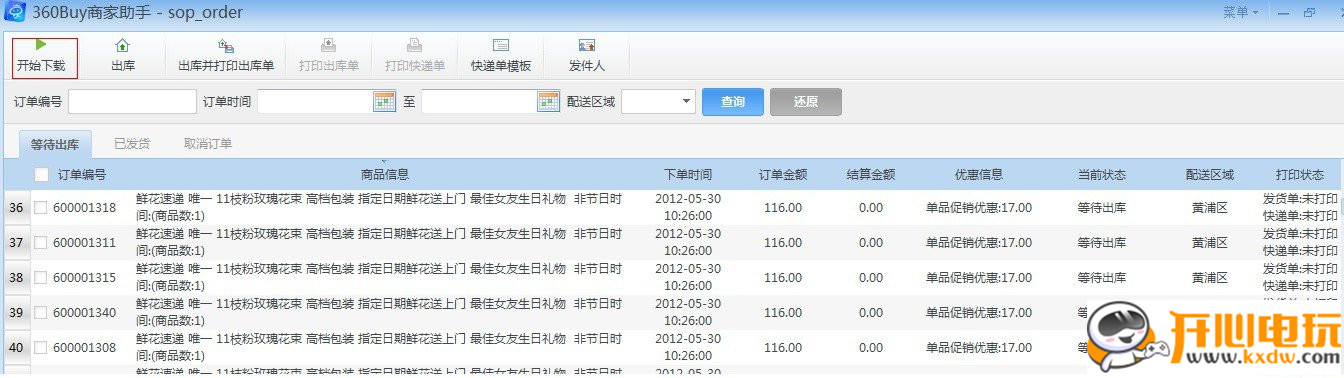Open the end date calendar picker
The image size is (1344, 378).
pyautogui.click(x=548, y=101)
